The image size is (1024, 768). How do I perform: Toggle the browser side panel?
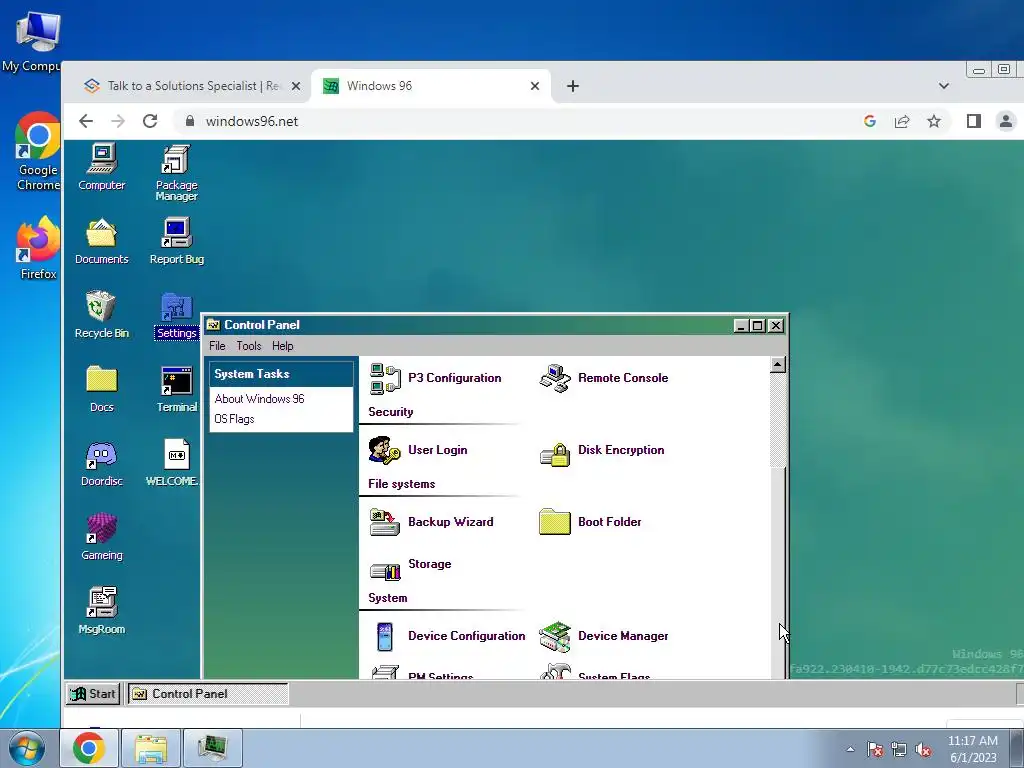(x=974, y=121)
